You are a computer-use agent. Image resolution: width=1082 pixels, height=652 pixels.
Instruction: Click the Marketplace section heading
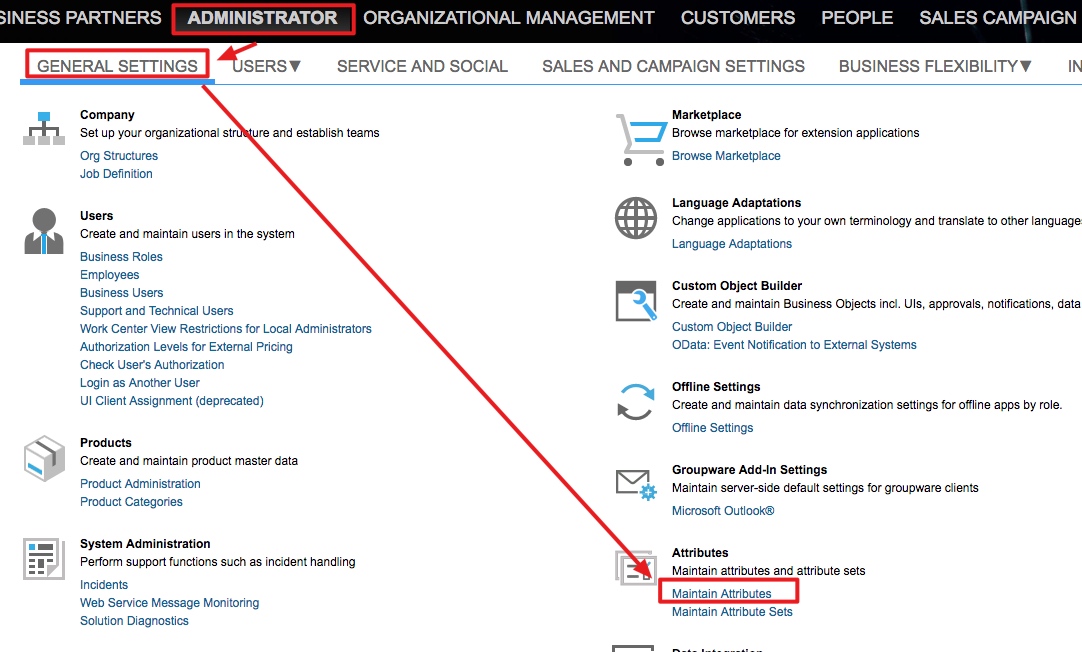707,115
